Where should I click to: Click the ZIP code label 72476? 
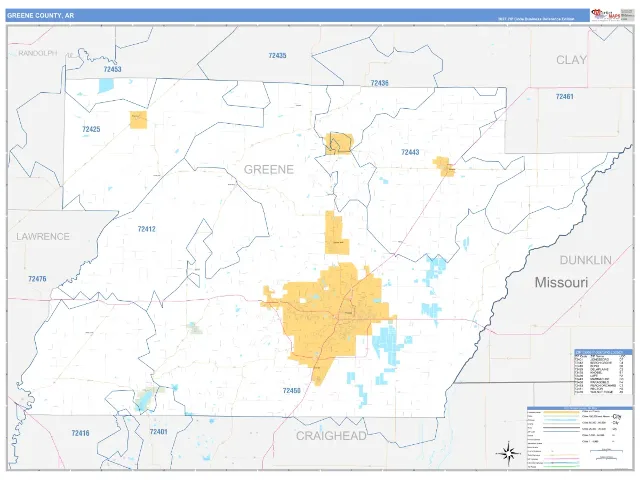(37, 279)
